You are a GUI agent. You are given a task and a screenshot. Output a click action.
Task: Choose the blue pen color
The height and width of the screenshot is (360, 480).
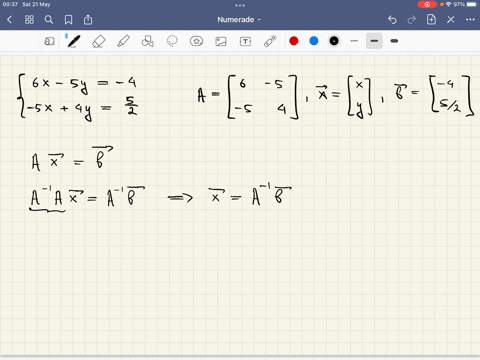click(x=314, y=41)
